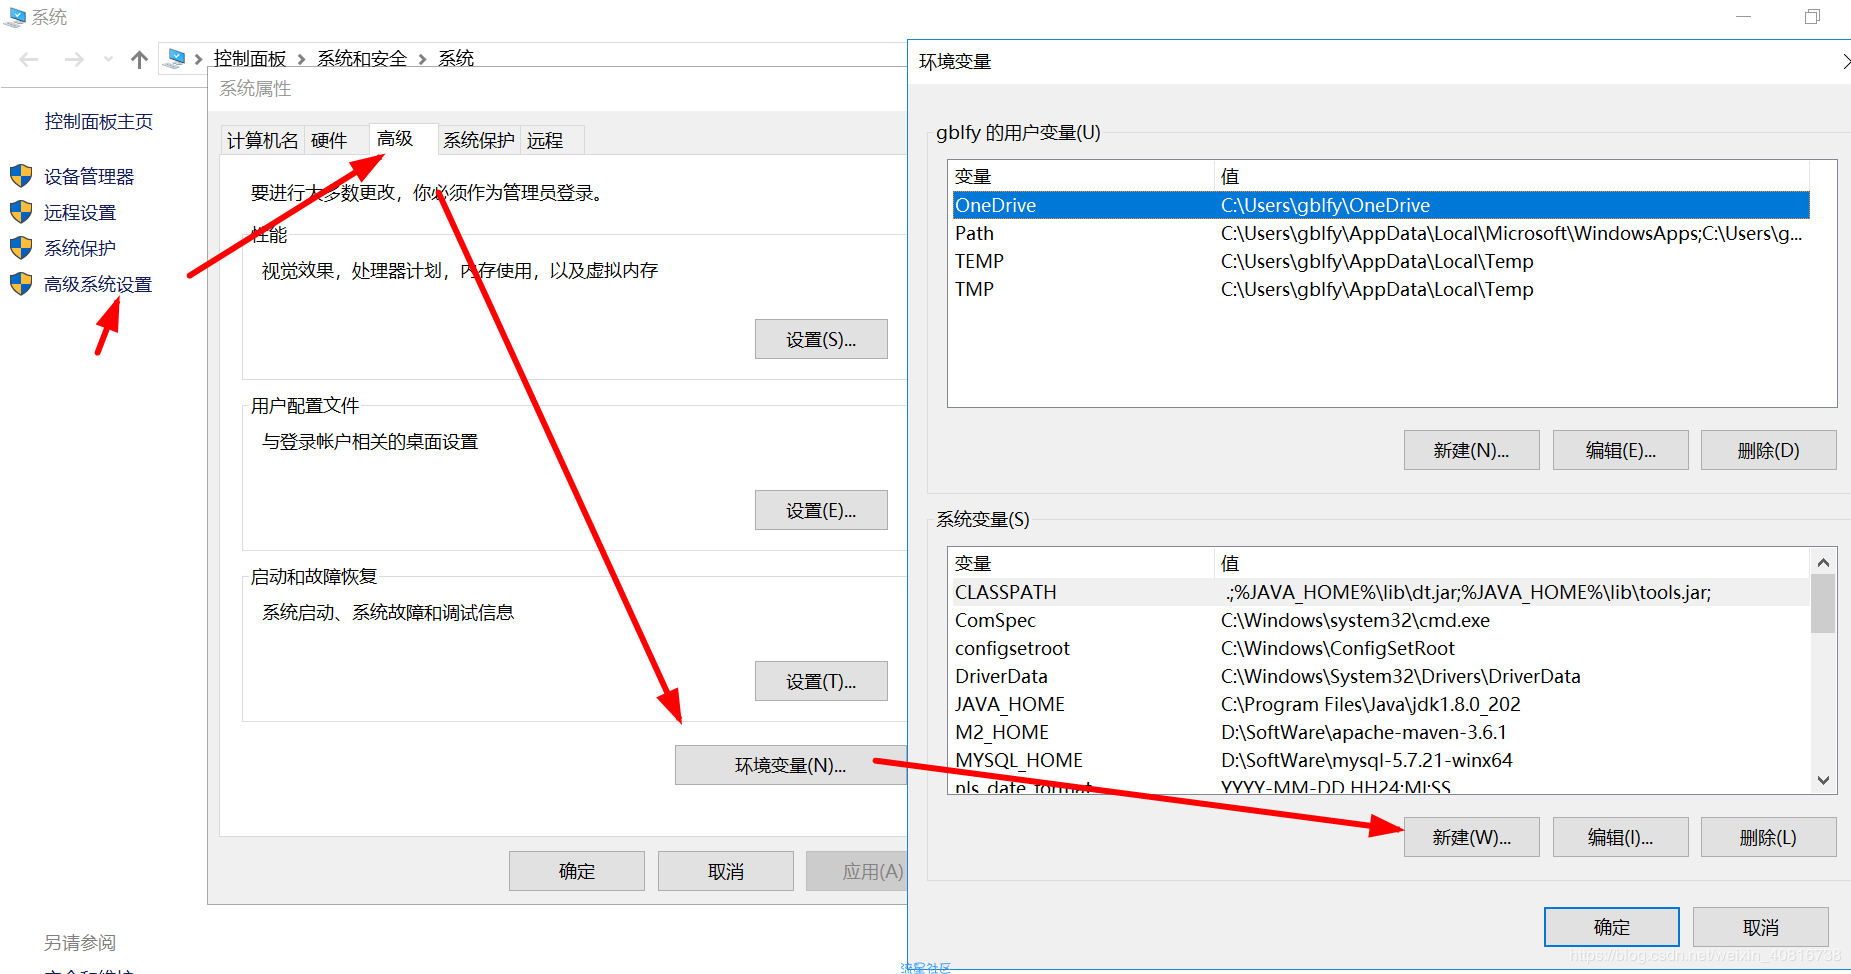Select the JAVA_HOME system variable
This screenshot has height=974, width=1851.
[x=1380, y=704]
